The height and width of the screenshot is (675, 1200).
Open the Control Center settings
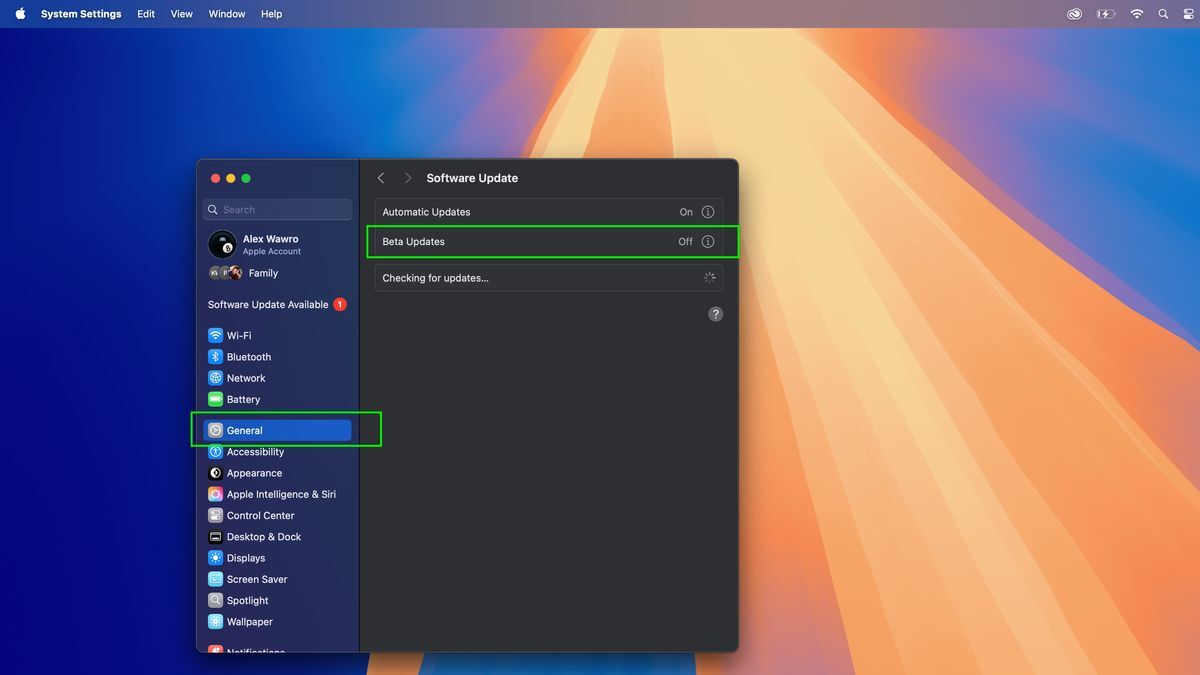pyautogui.click(x=260, y=516)
